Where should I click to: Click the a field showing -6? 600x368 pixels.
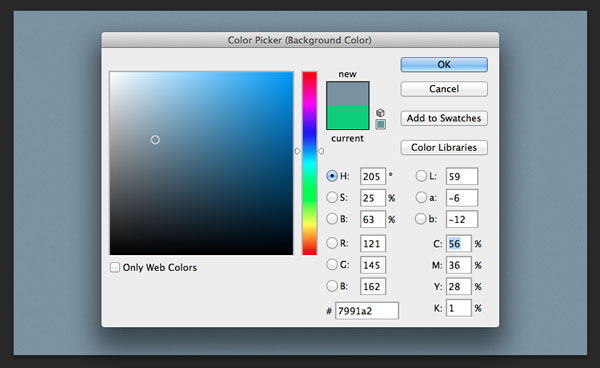pyautogui.click(x=462, y=198)
